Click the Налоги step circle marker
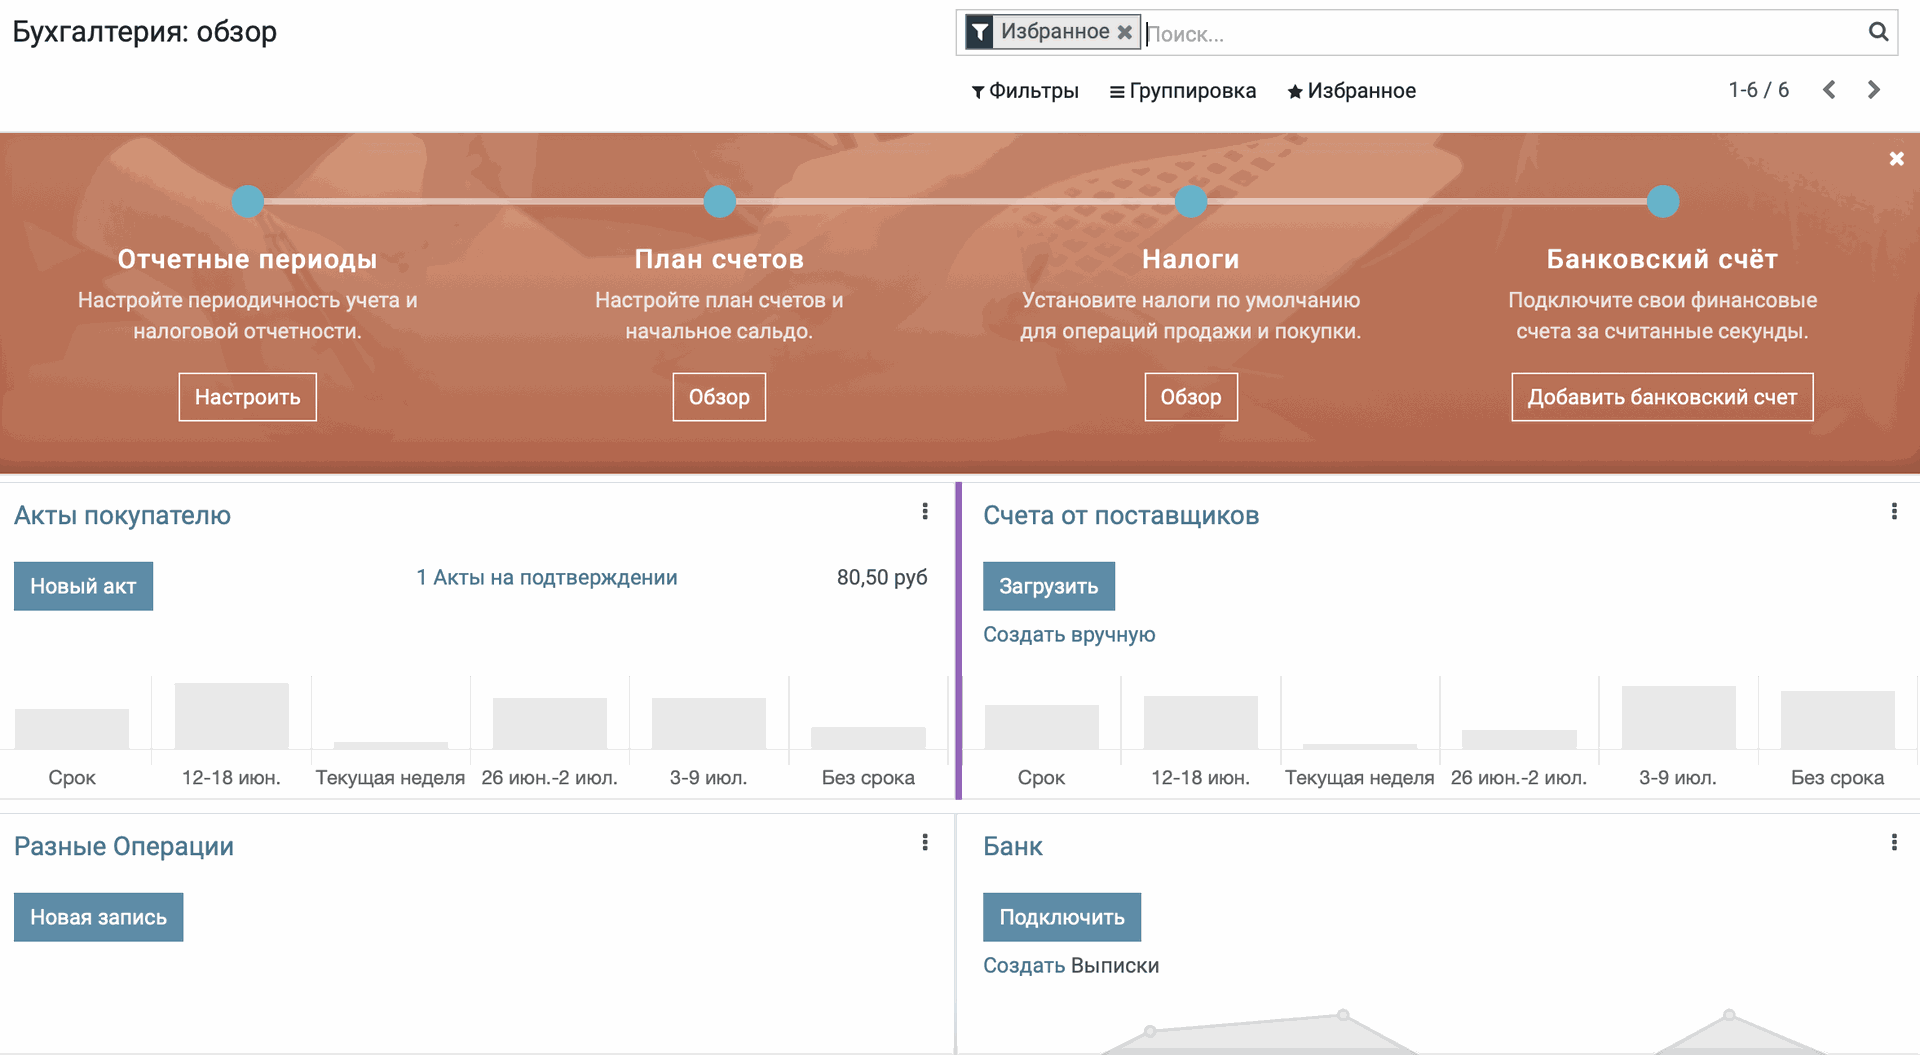The width and height of the screenshot is (1920, 1055). [x=1190, y=201]
